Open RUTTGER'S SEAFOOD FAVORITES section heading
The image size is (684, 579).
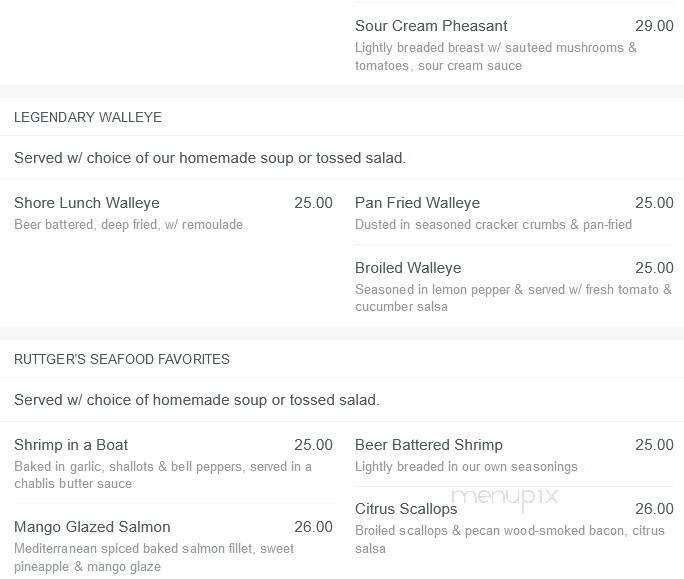(122, 359)
